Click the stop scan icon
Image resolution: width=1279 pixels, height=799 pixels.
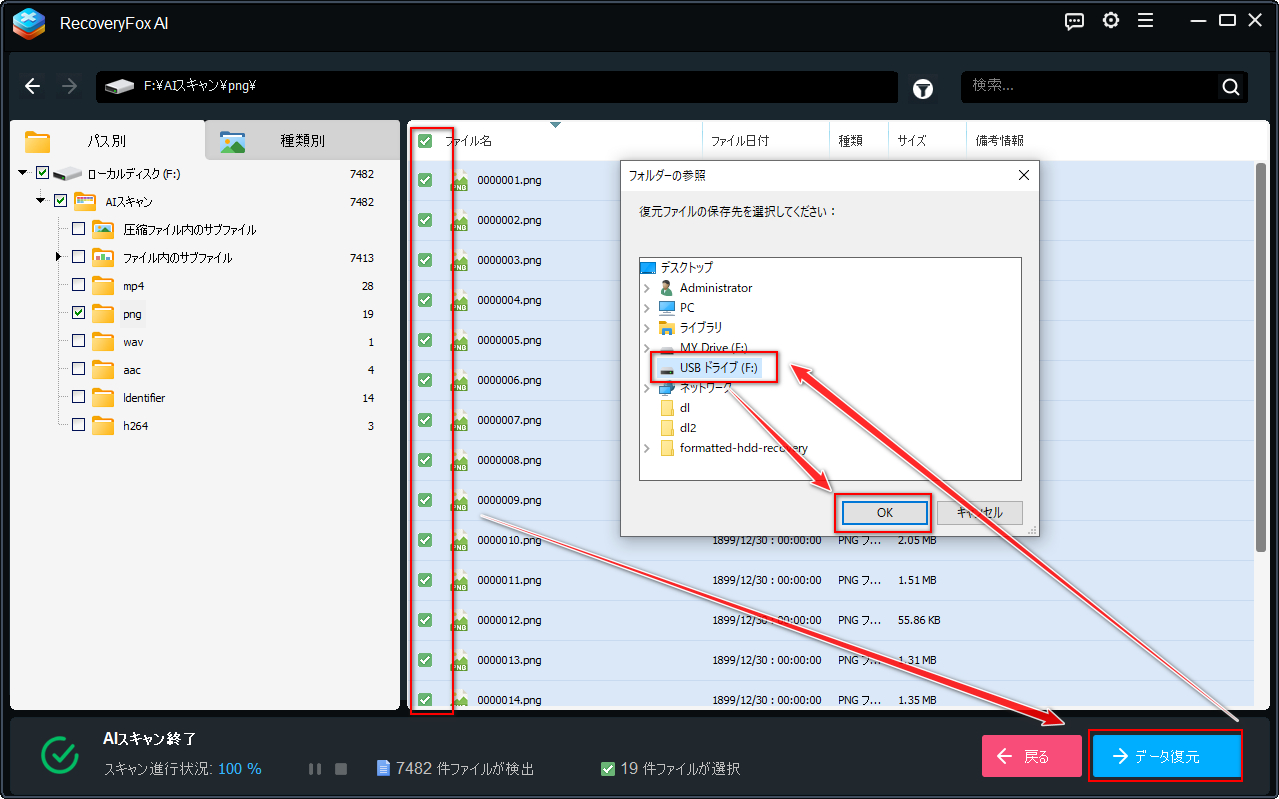[341, 769]
